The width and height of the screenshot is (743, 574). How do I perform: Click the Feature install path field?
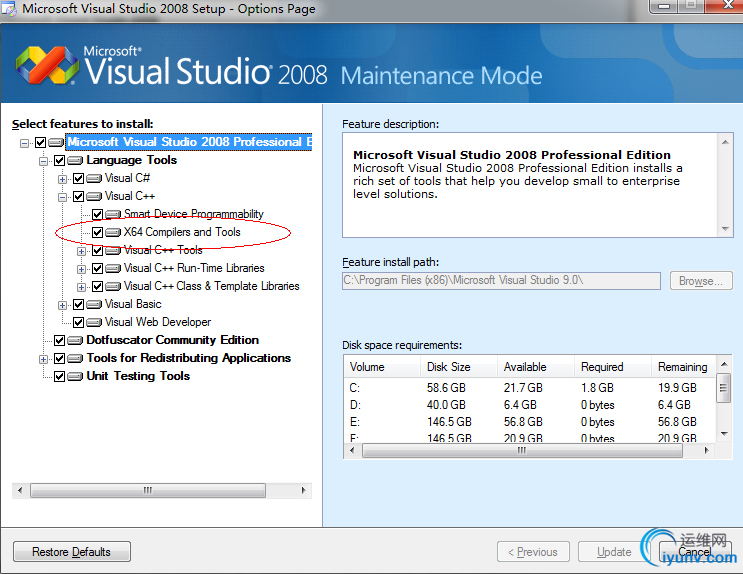501,281
